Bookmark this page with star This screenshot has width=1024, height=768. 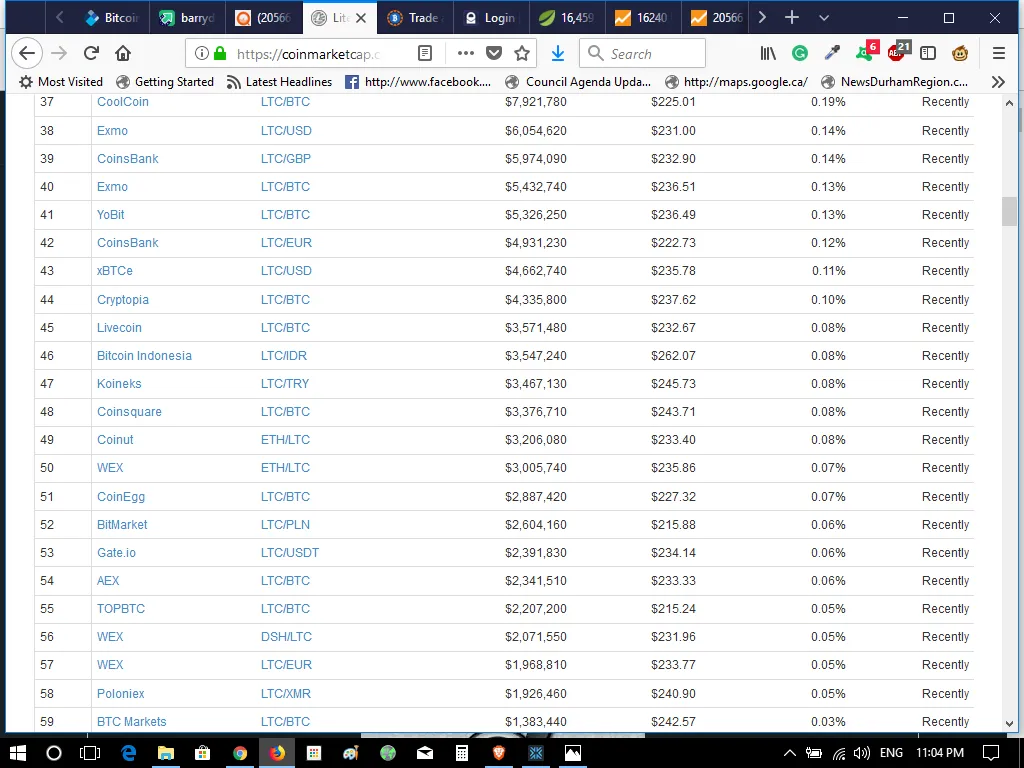pos(522,54)
